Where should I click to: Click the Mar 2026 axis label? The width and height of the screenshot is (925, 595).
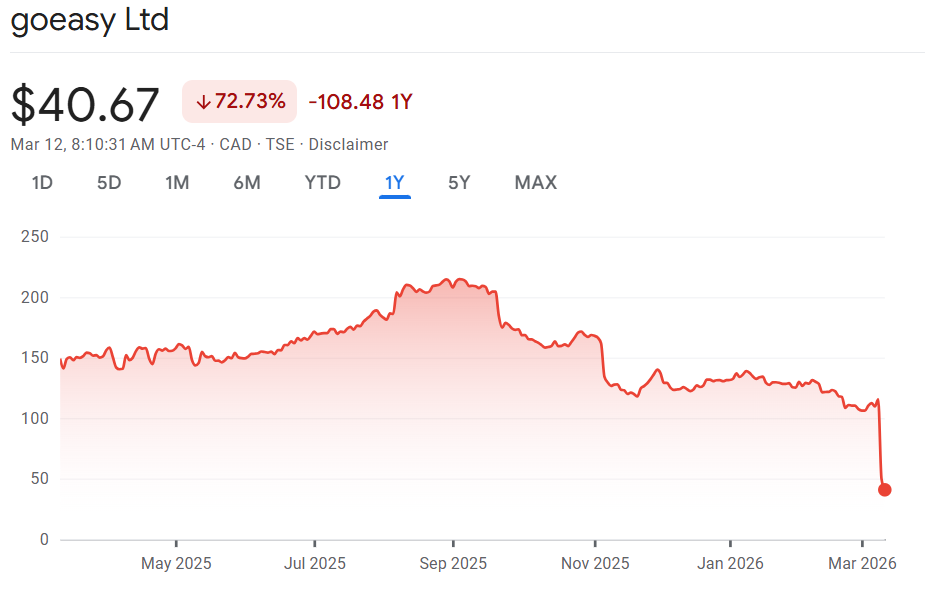tap(862, 564)
